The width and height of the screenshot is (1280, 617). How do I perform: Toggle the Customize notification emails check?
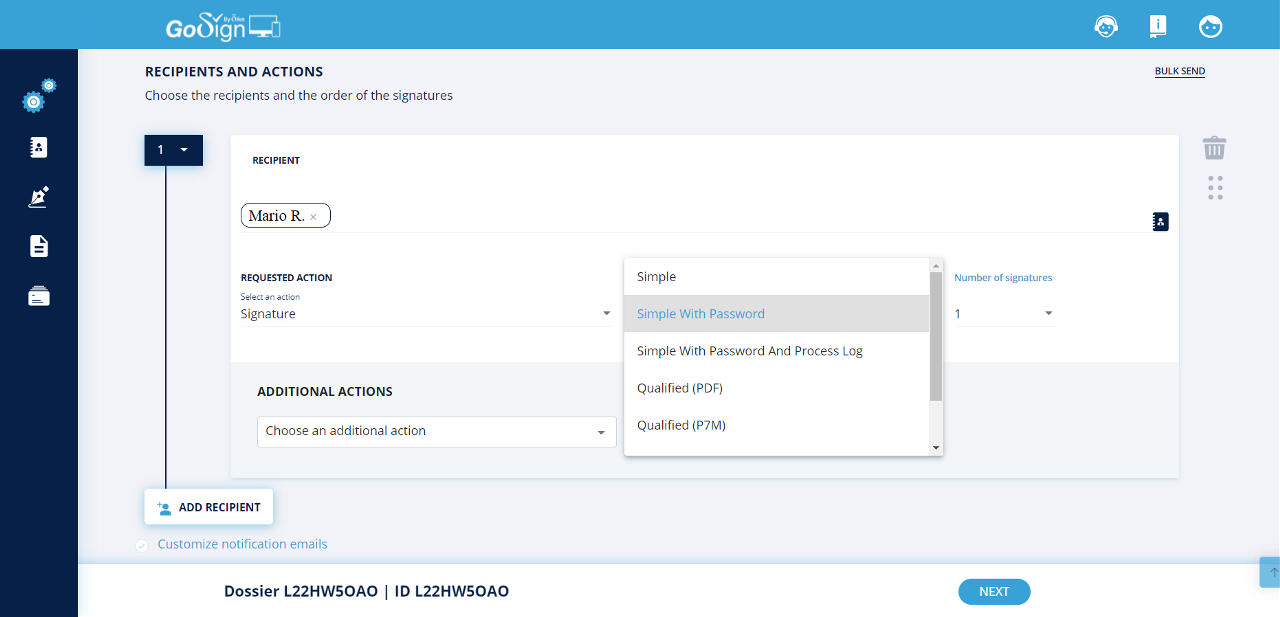141,545
